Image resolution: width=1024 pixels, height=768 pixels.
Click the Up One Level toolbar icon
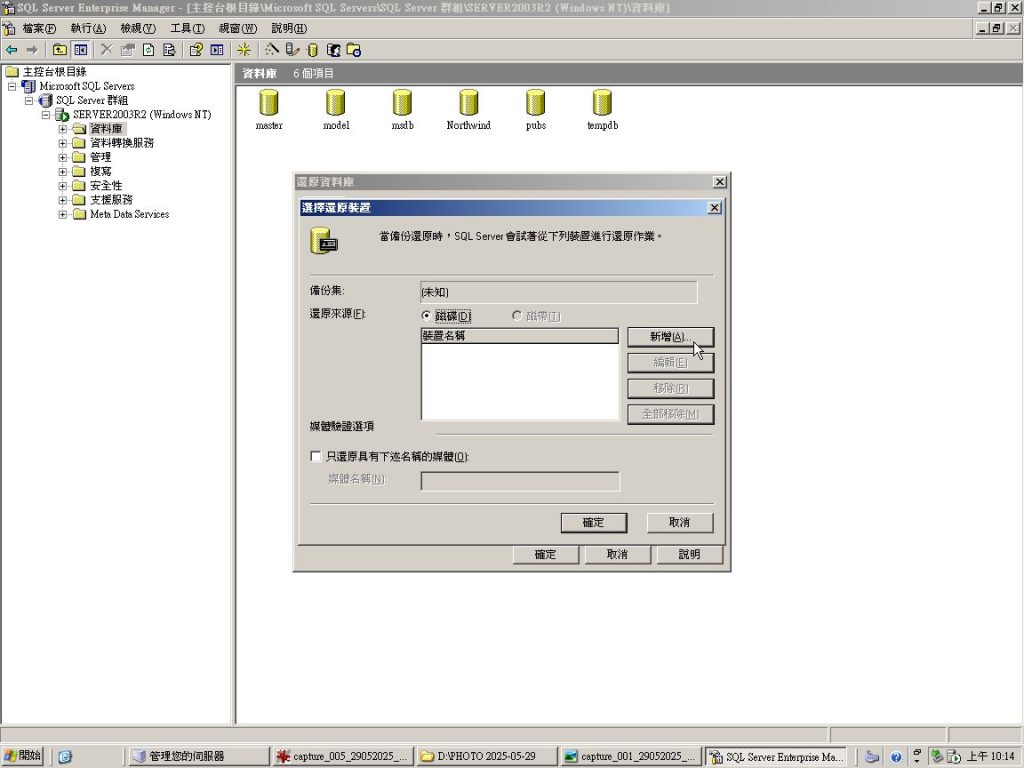click(60, 49)
